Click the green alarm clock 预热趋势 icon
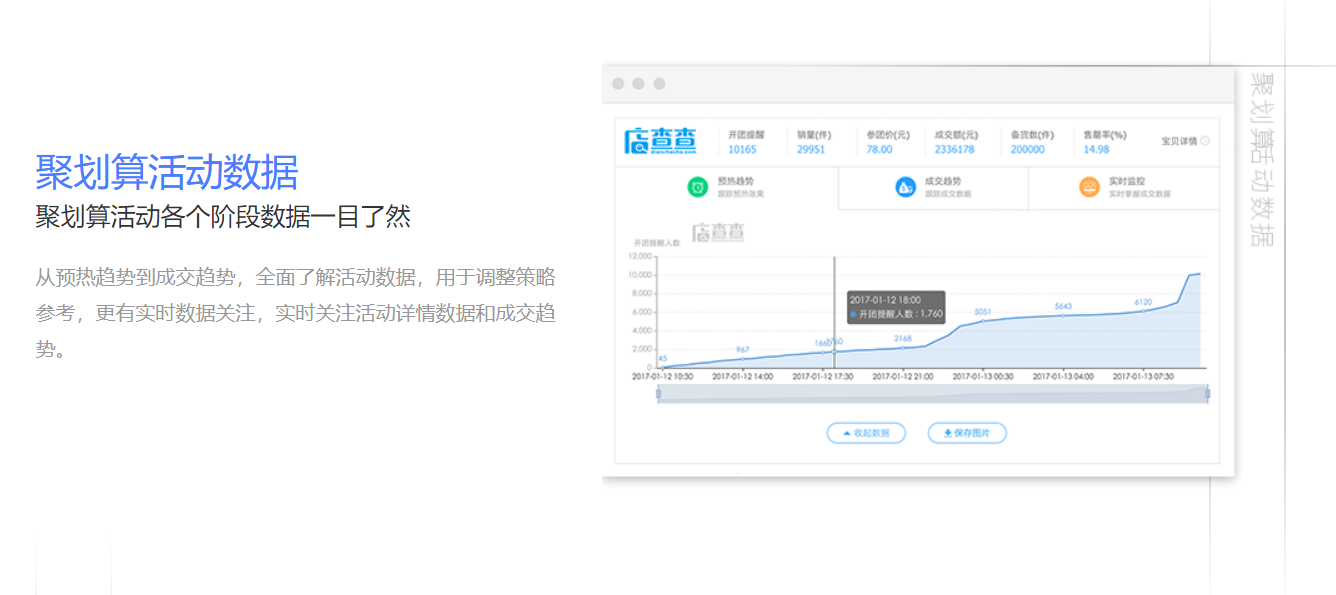This screenshot has width=1336, height=595. pyautogui.click(x=697, y=187)
